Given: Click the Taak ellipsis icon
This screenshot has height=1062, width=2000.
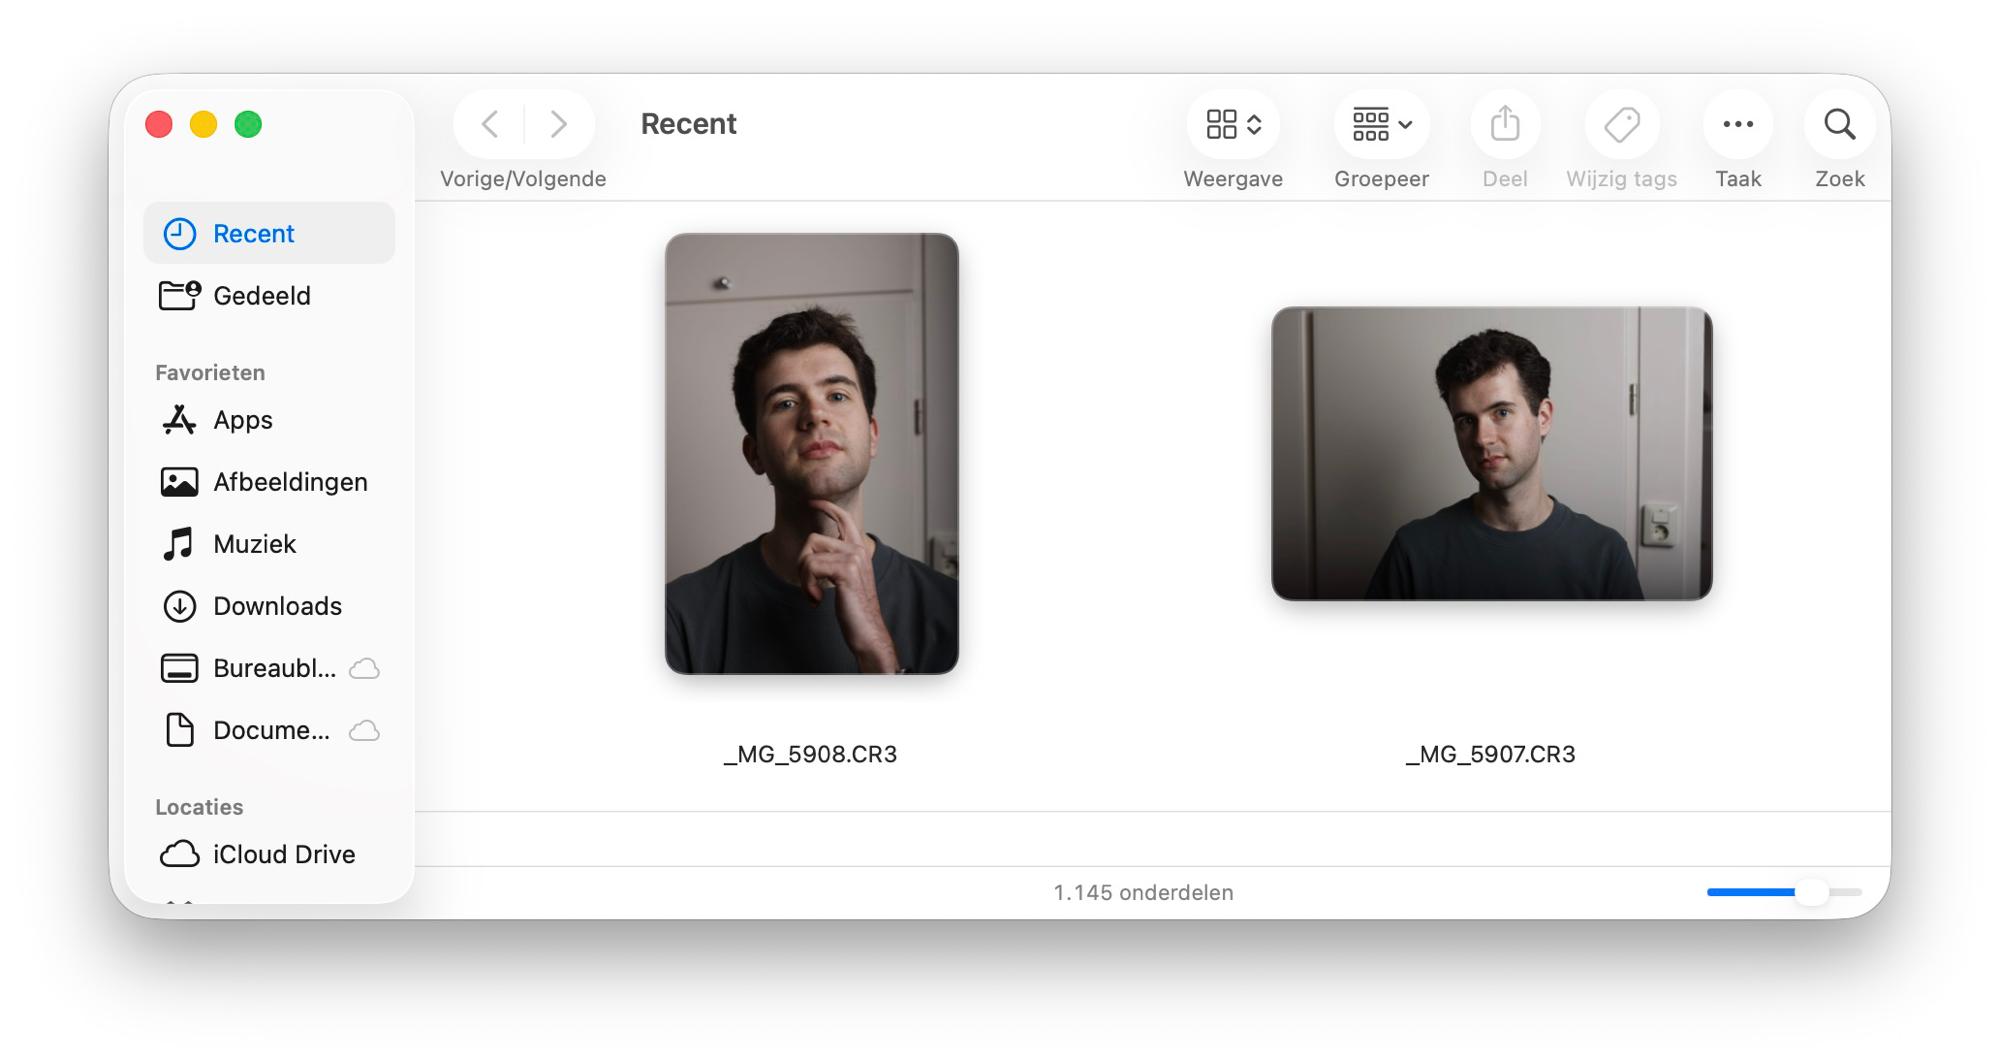Looking at the screenshot, I should [1738, 124].
